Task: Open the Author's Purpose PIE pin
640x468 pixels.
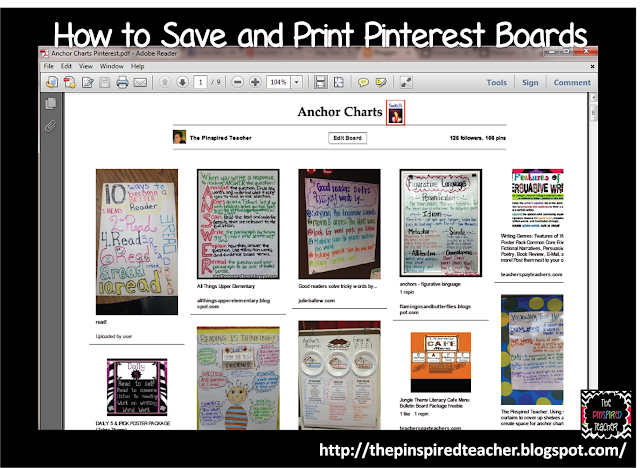Action: (339, 375)
